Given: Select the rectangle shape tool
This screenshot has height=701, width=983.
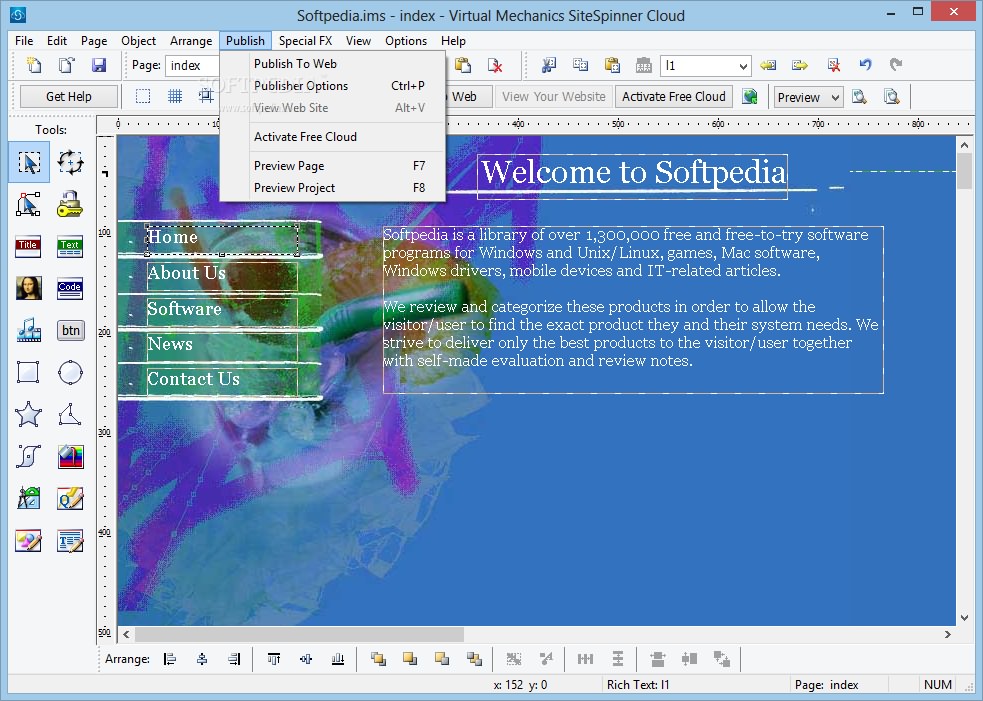Looking at the screenshot, I should (29, 372).
